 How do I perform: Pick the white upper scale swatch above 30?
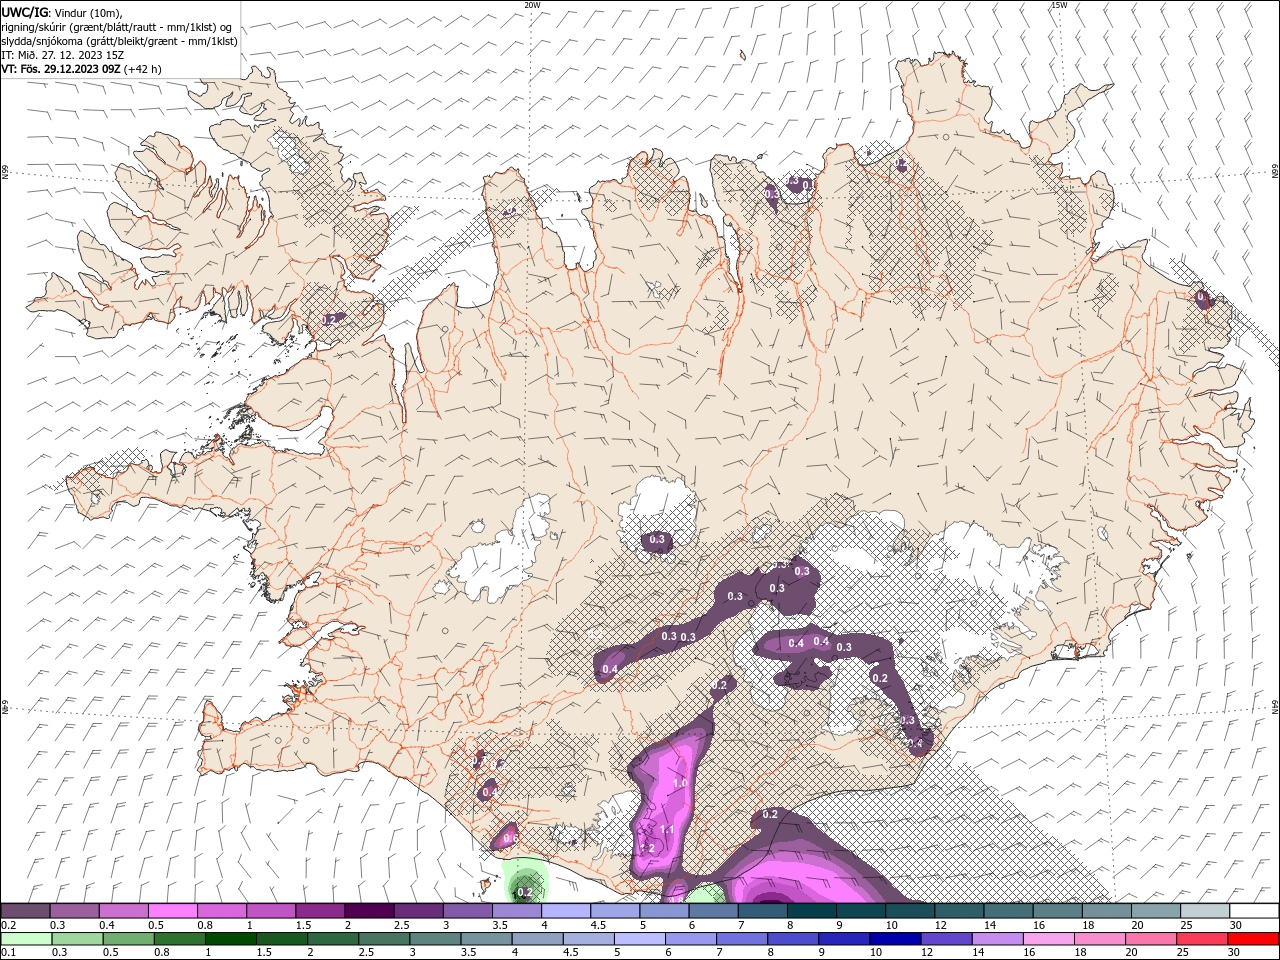click(x=1253, y=911)
